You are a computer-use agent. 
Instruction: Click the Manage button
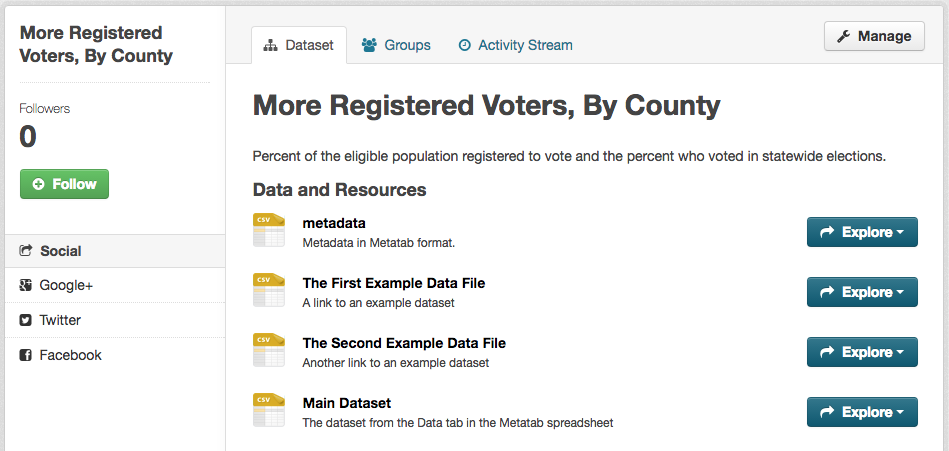click(x=874, y=36)
